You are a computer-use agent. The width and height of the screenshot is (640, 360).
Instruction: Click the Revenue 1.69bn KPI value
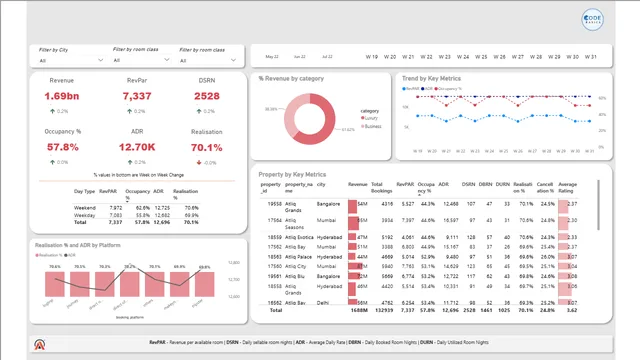pyautogui.click(x=62, y=96)
